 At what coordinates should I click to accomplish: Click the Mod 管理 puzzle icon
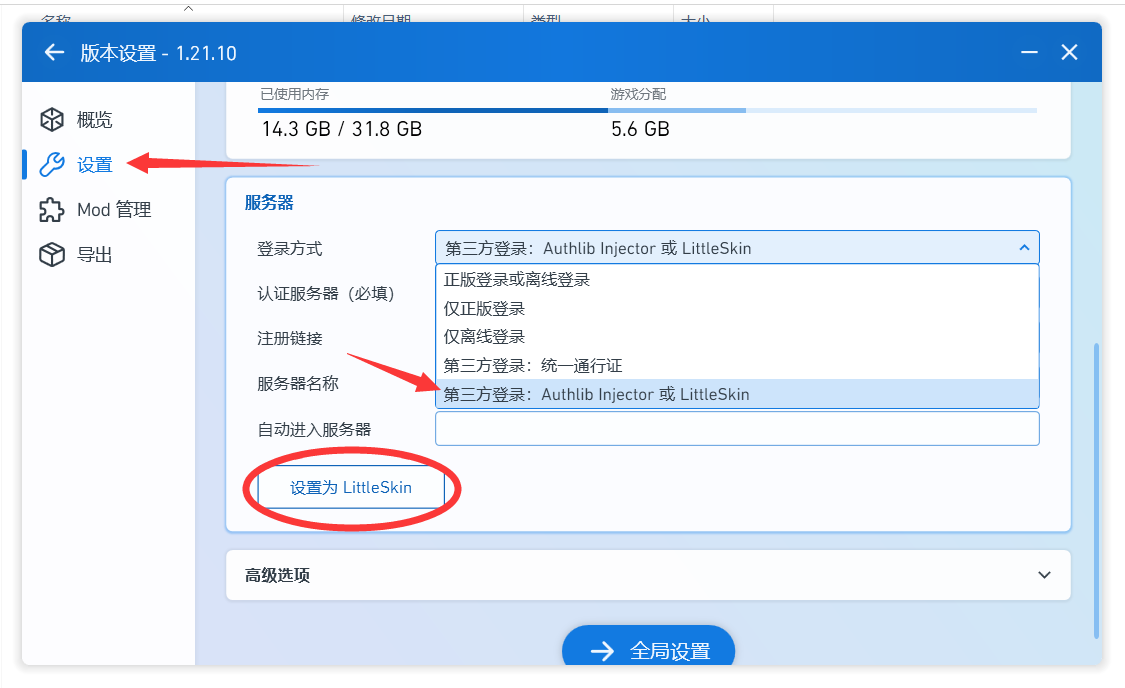pos(51,210)
